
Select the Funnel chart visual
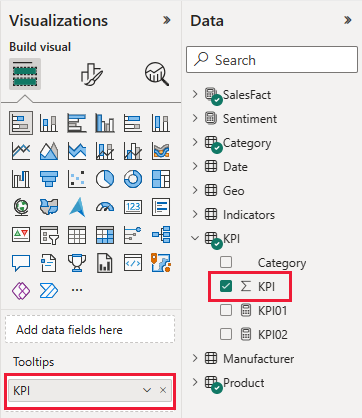tap(49, 179)
